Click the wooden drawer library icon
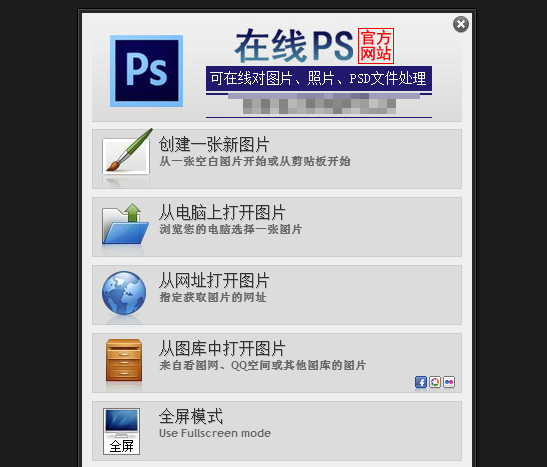Screen dimensions: 547x467 124,360
